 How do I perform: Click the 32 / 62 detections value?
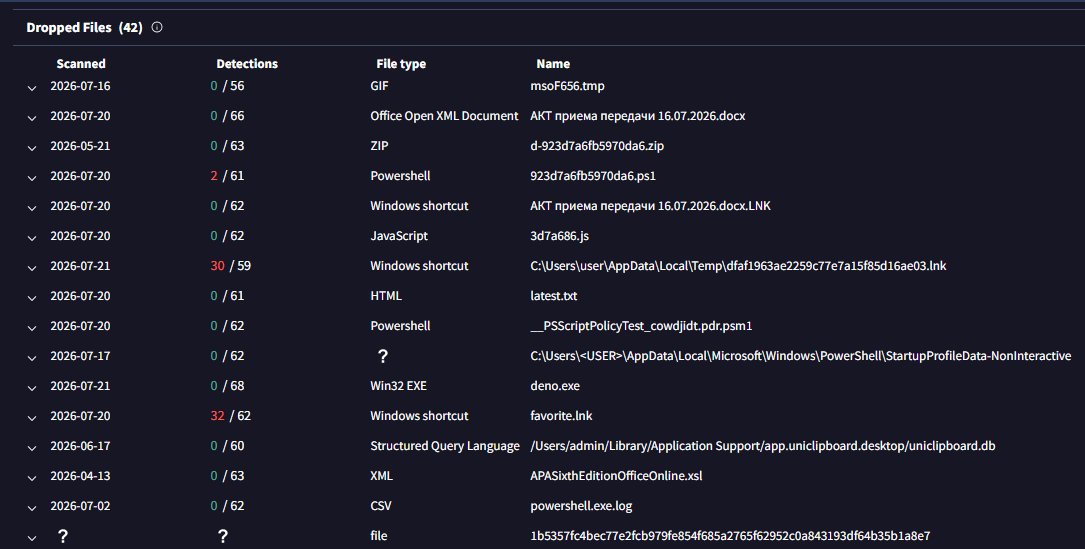(230, 415)
